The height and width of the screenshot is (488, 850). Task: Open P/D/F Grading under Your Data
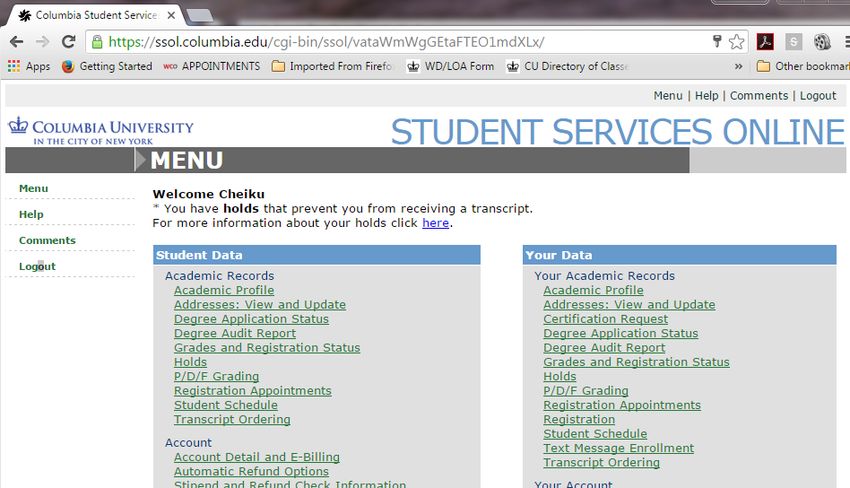tap(585, 390)
